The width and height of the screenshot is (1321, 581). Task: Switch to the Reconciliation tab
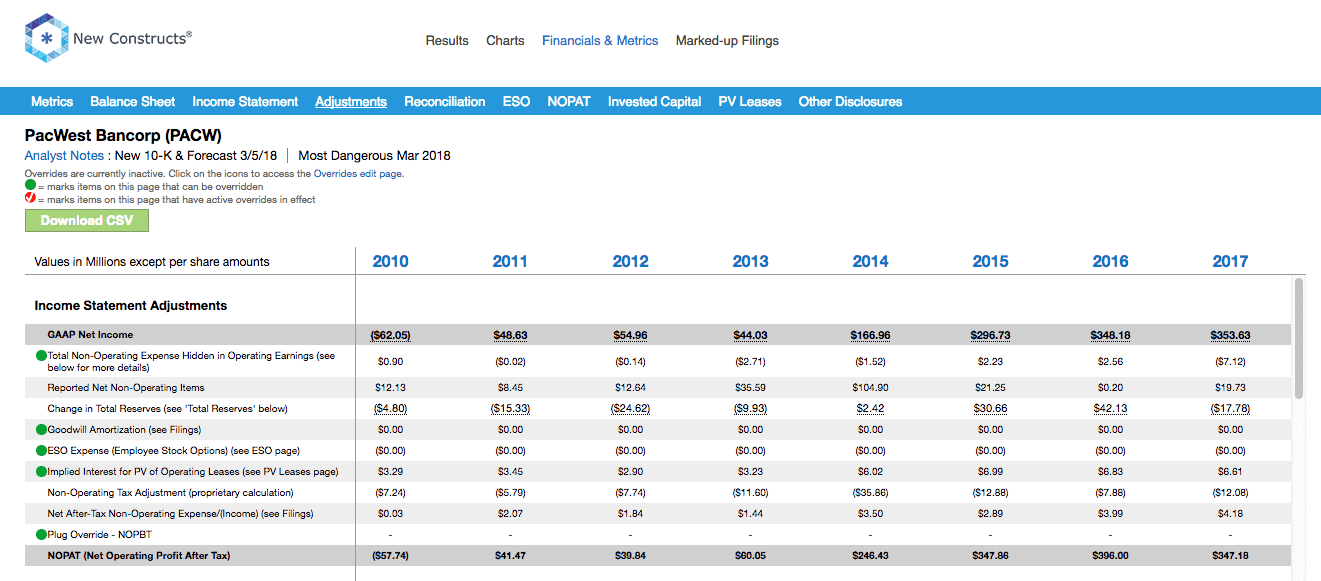click(445, 101)
